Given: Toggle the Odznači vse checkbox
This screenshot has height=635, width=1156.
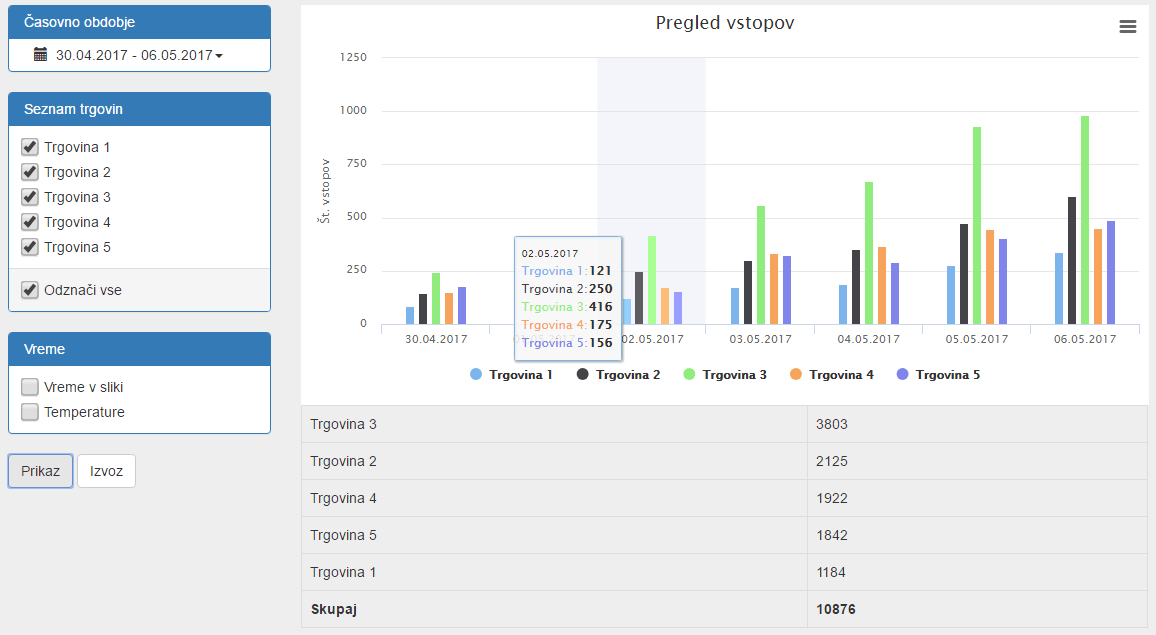Looking at the screenshot, I should (x=29, y=290).
